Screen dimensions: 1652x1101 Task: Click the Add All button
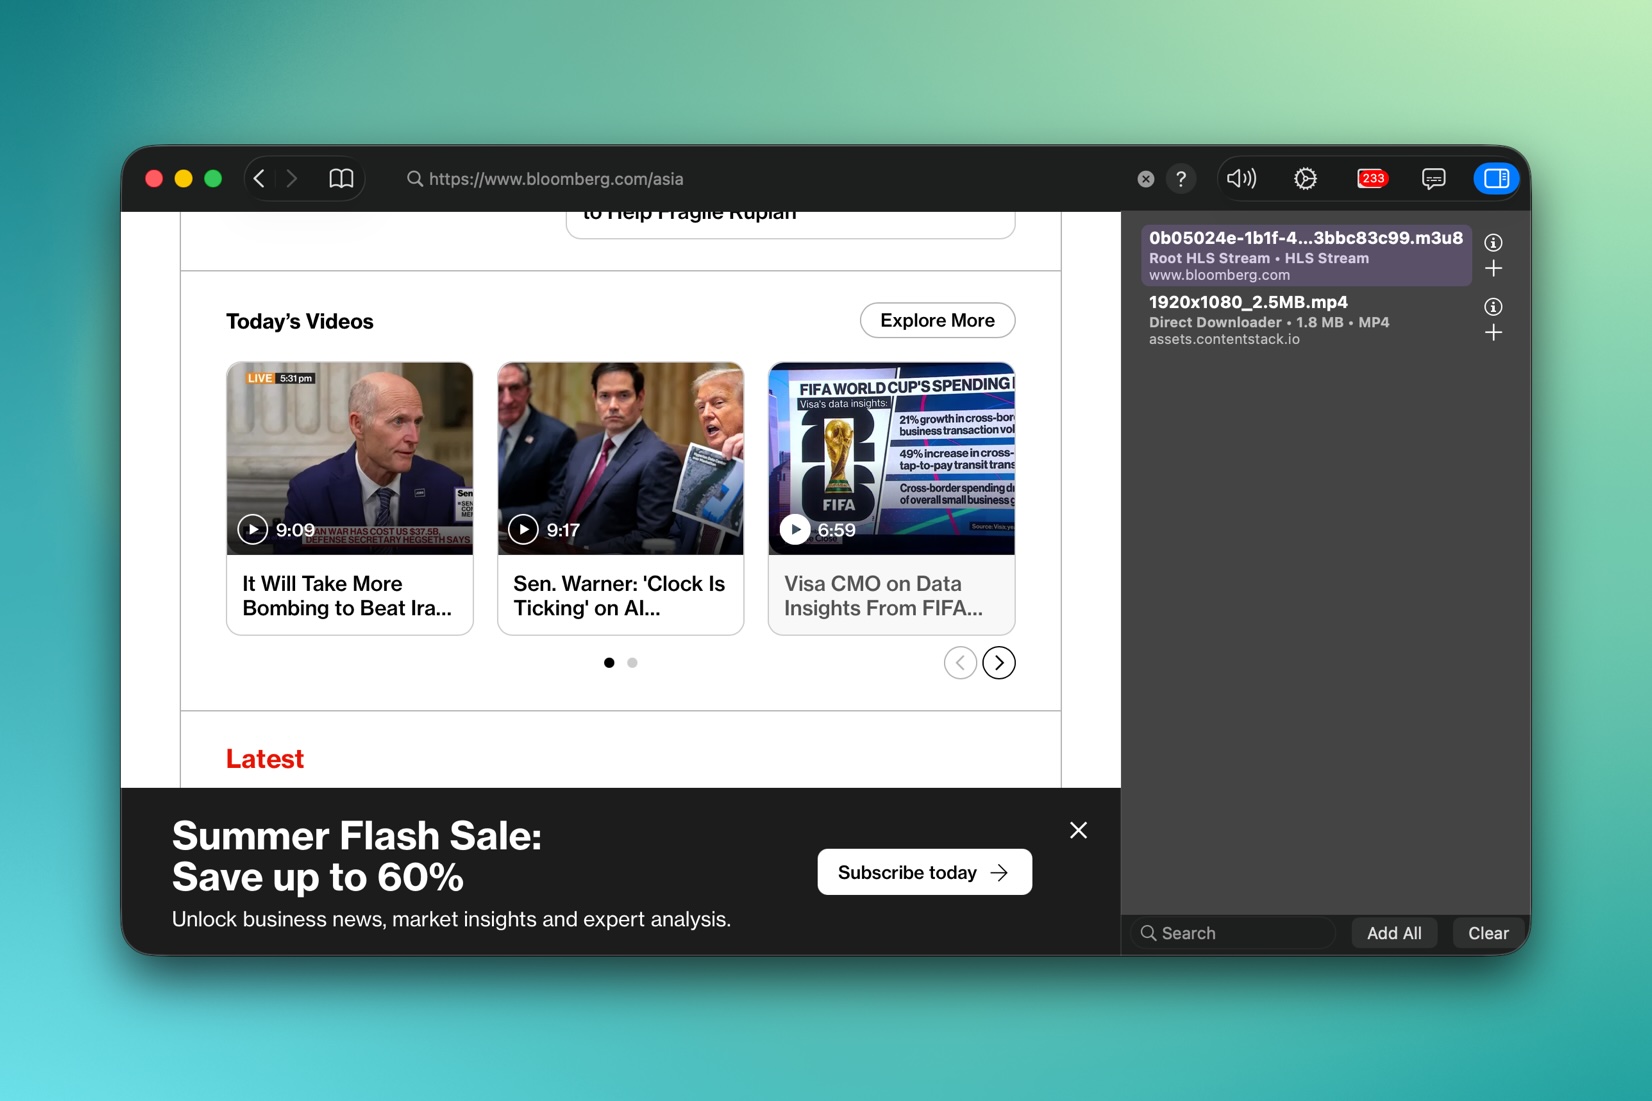pos(1394,933)
